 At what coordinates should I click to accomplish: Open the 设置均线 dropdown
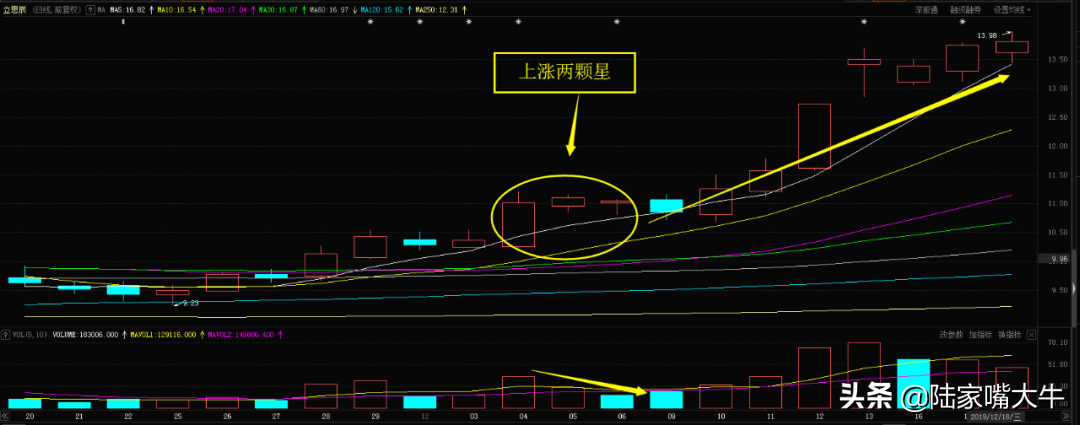[1012, 10]
